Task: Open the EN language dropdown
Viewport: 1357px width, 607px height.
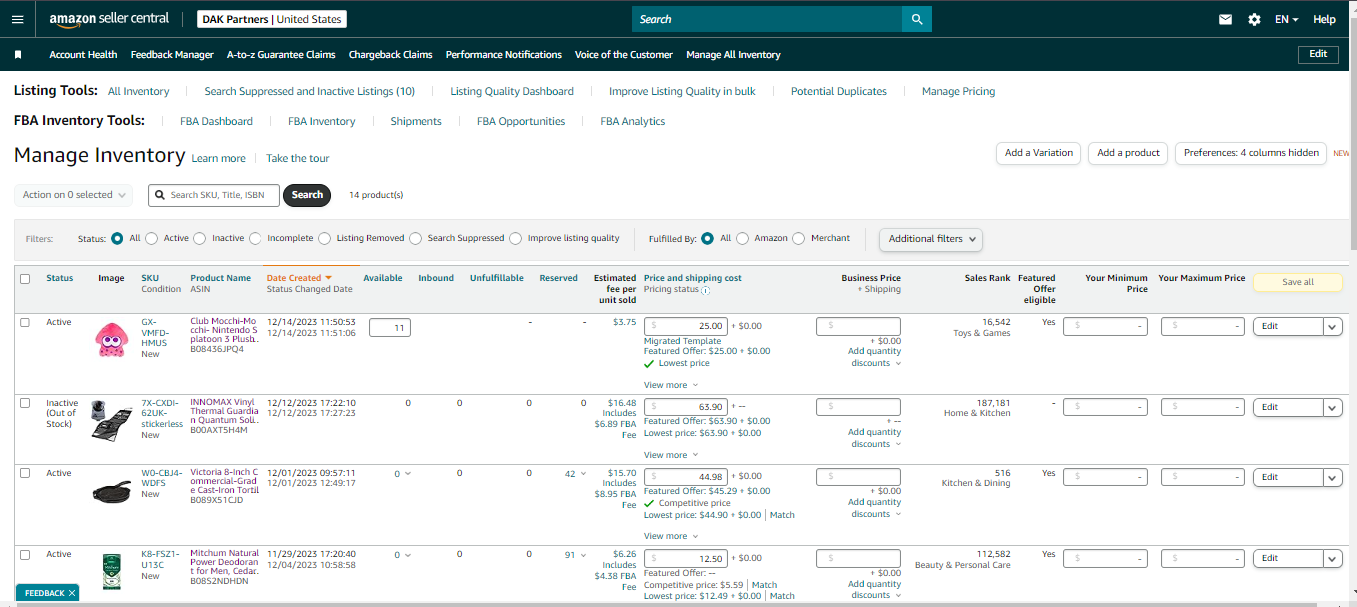Action: coord(1287,19)
